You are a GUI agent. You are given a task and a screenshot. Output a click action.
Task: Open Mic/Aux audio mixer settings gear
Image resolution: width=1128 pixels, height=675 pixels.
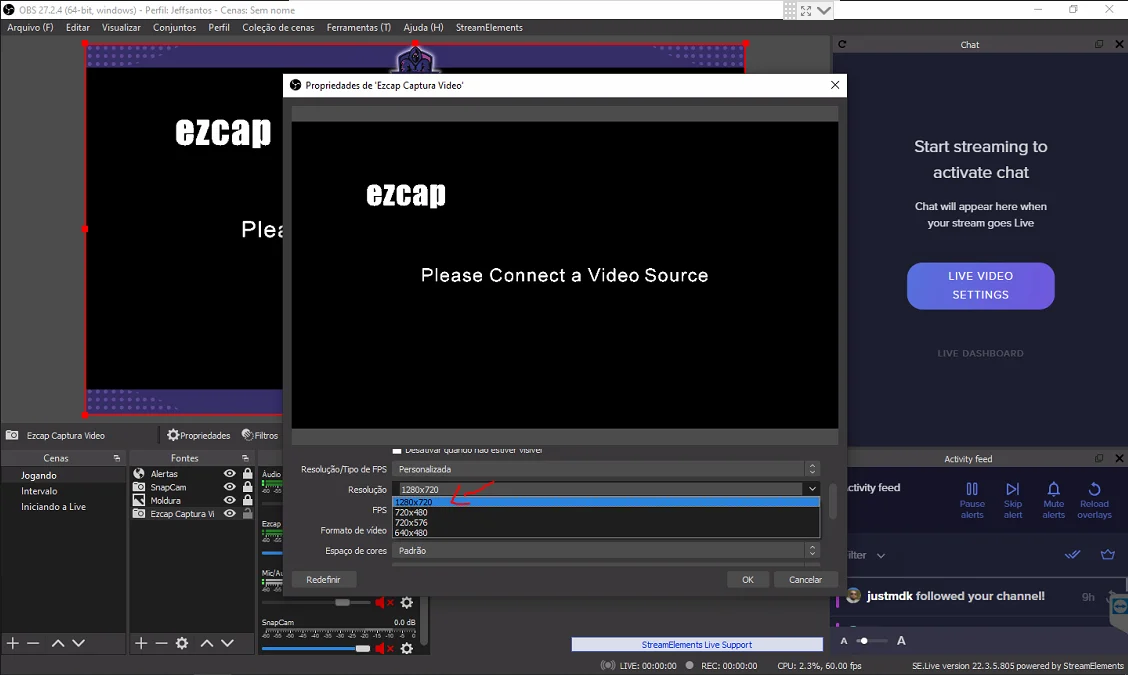pyautogui.click(x=406, y=602)
